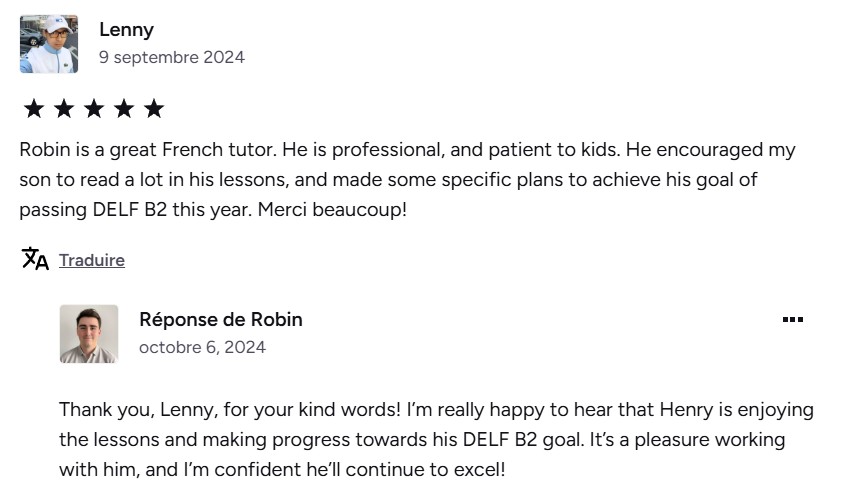Click the date 9 septembre 2024
The height and width of the screenshot is (502, 841).
point(172,57)
